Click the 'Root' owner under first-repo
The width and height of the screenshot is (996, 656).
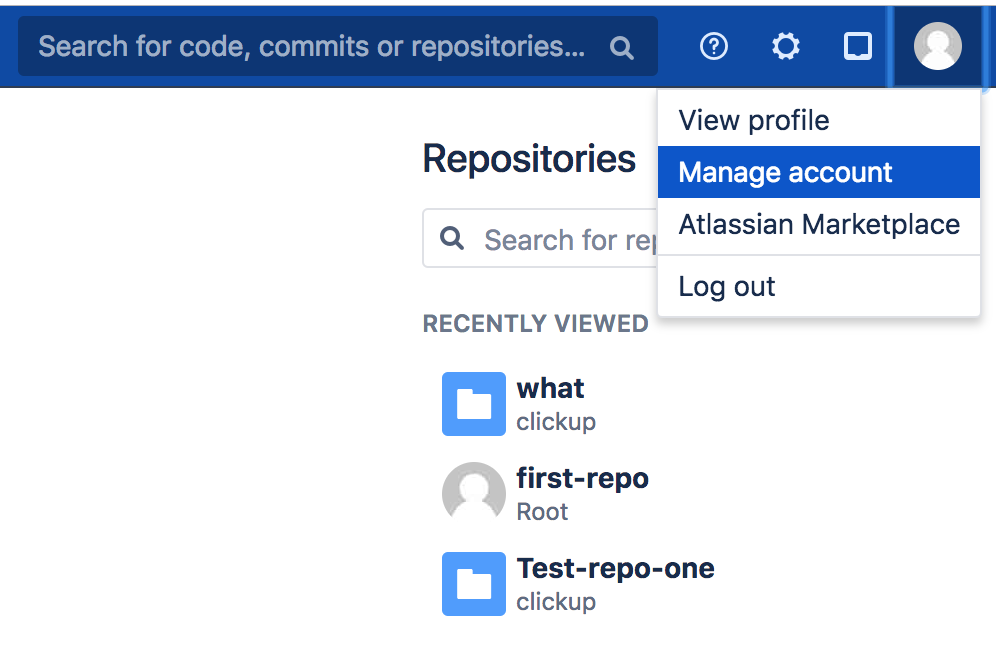(542, 512)
